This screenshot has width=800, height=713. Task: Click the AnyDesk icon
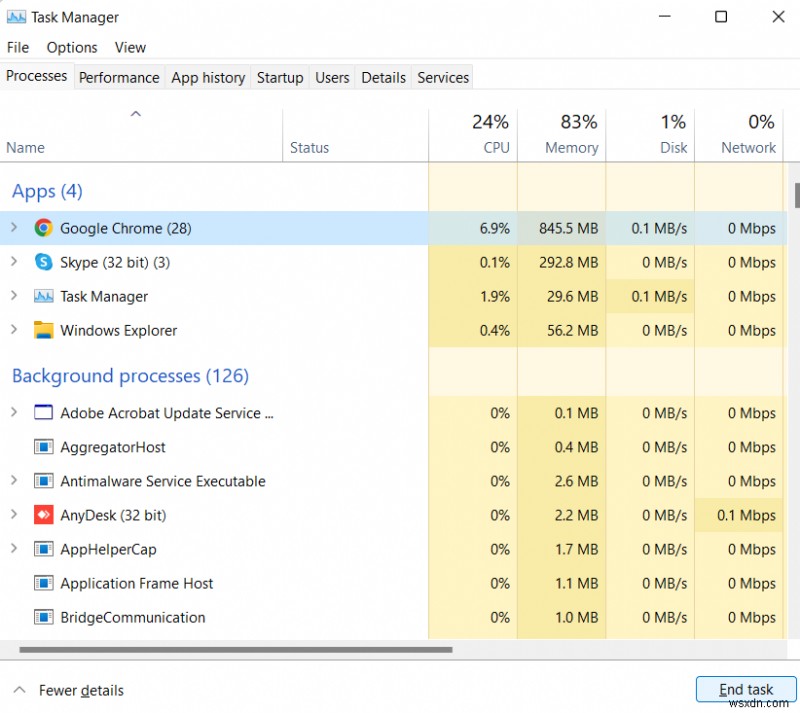pyautogui.click(x=43, y=515)
